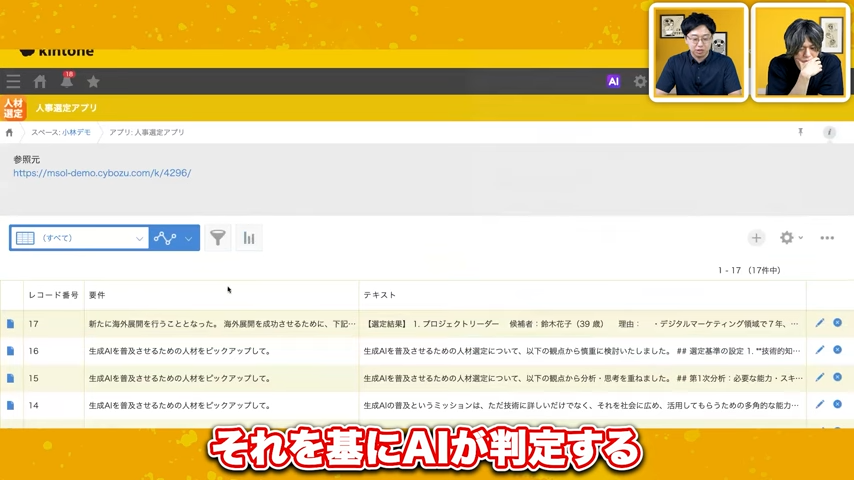Show app info via the i icon
The width and height of the screenshot is (854, 480).
[829, 132]
